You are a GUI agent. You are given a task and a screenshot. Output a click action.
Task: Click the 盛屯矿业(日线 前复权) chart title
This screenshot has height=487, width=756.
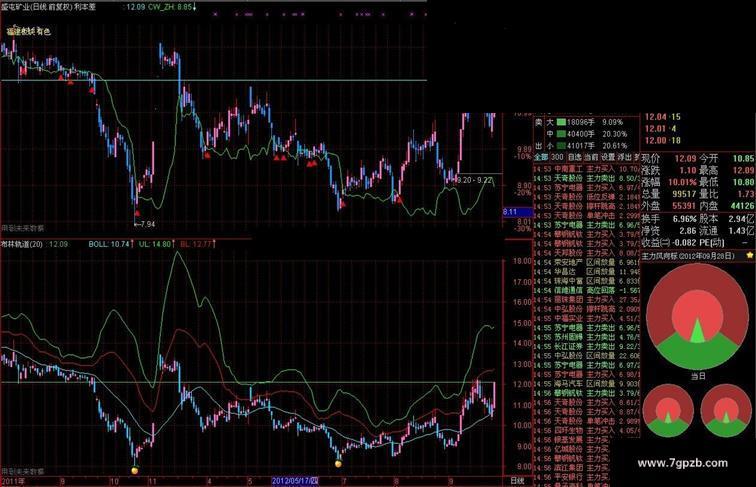pyautogui.click(x=37, y=8)
